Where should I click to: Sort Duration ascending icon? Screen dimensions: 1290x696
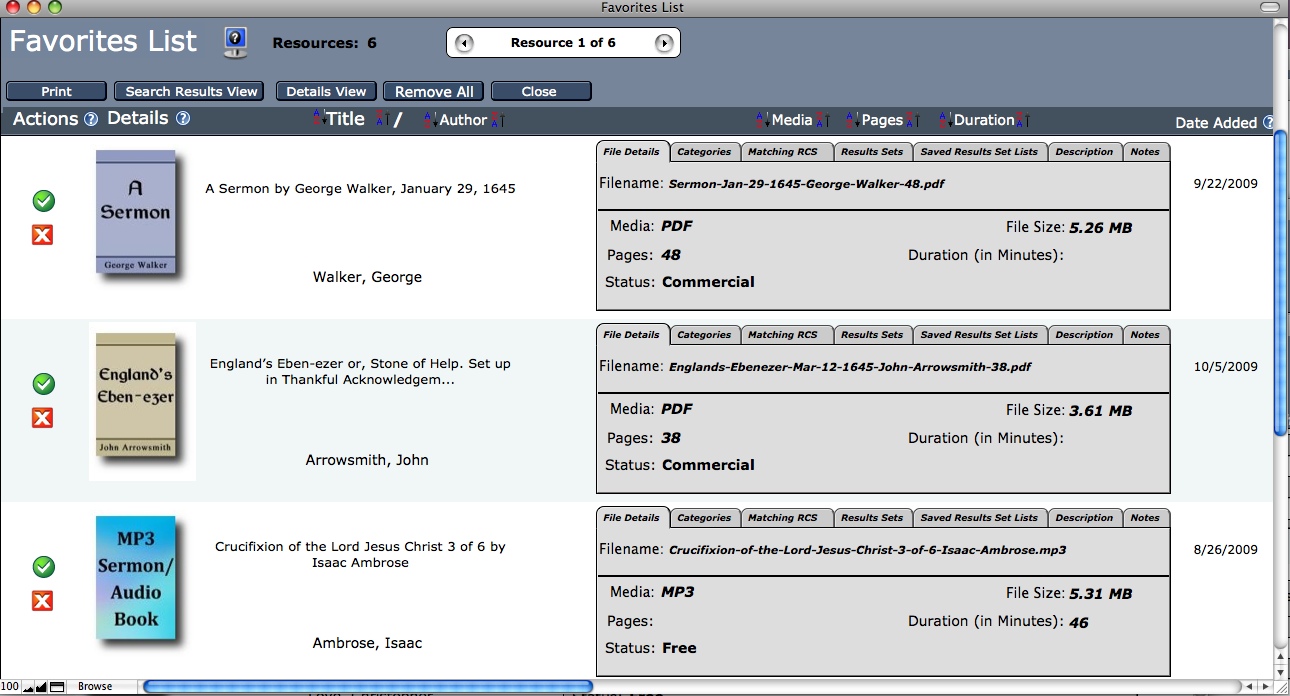click(945, 120)
